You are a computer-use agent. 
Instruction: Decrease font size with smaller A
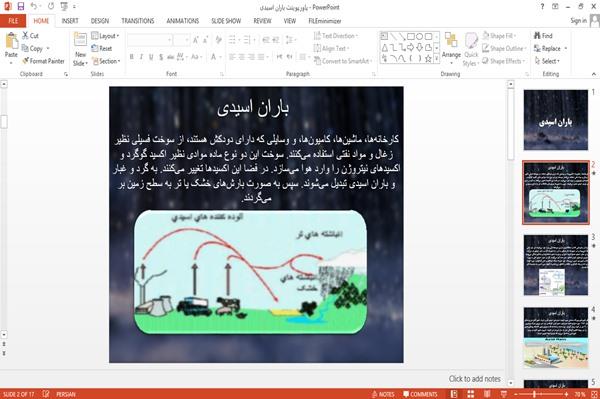[x=205, y=40]
